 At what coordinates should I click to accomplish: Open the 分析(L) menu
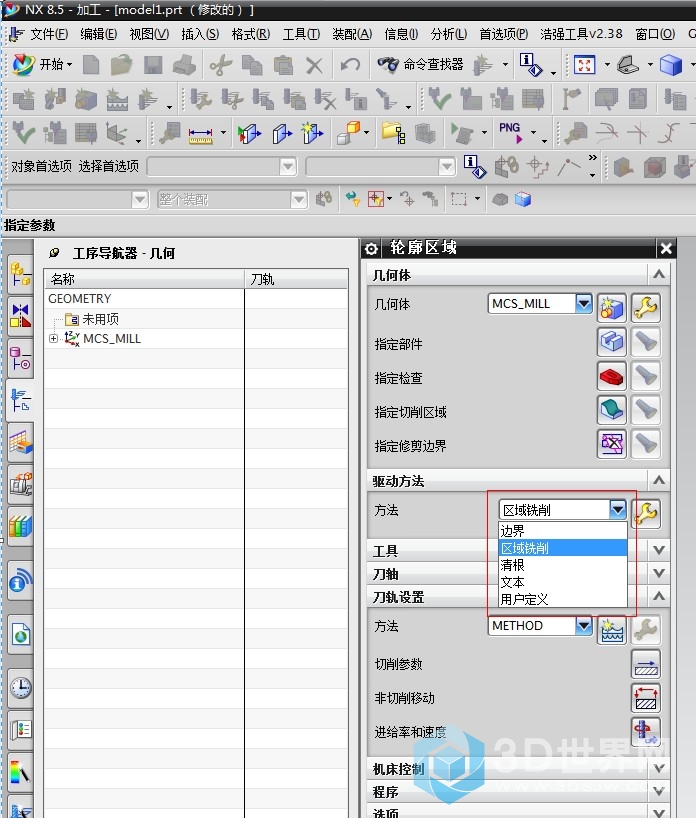click(x=449, y=34)
